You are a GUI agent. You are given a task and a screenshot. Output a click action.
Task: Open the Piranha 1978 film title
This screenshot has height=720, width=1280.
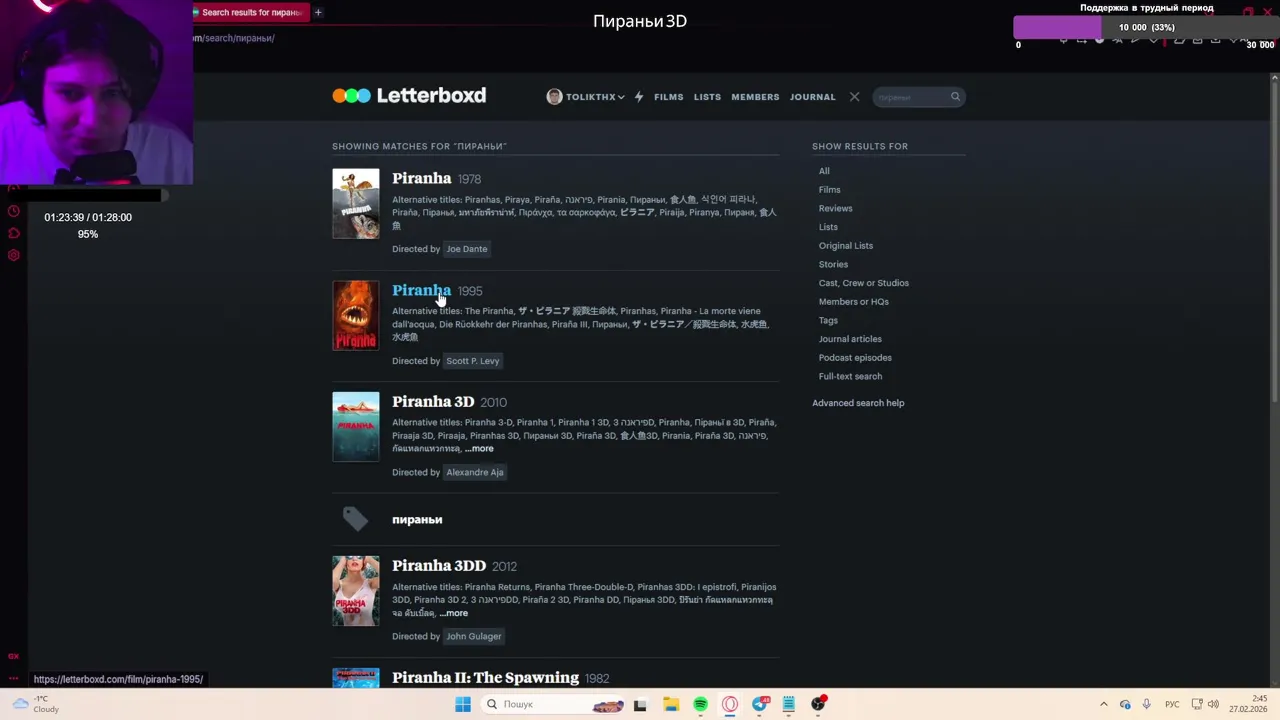click(x=422, y=178)
